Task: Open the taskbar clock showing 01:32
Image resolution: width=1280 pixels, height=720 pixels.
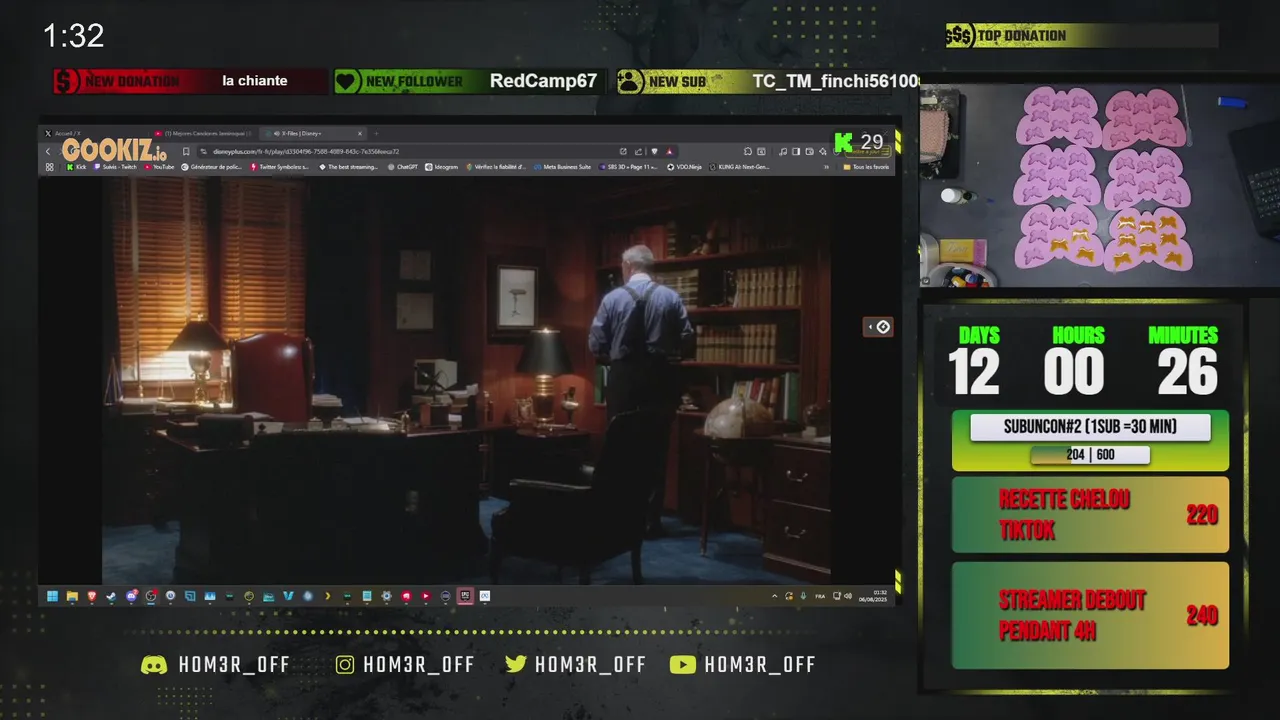Action: coord(873,596)
